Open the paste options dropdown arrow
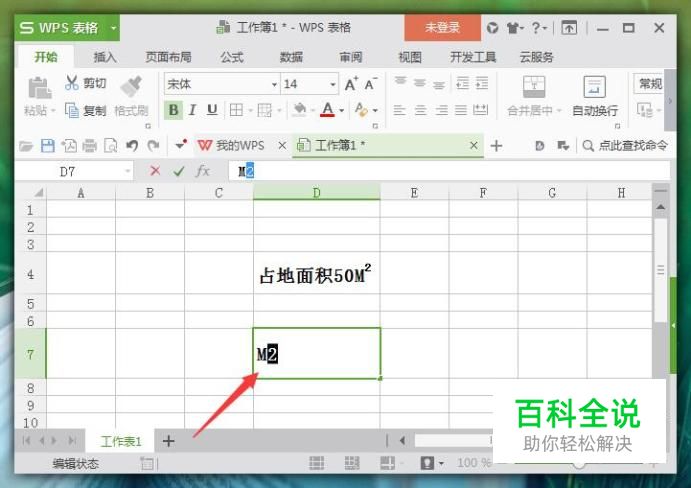Screen dimensions: 691x488 53,110
